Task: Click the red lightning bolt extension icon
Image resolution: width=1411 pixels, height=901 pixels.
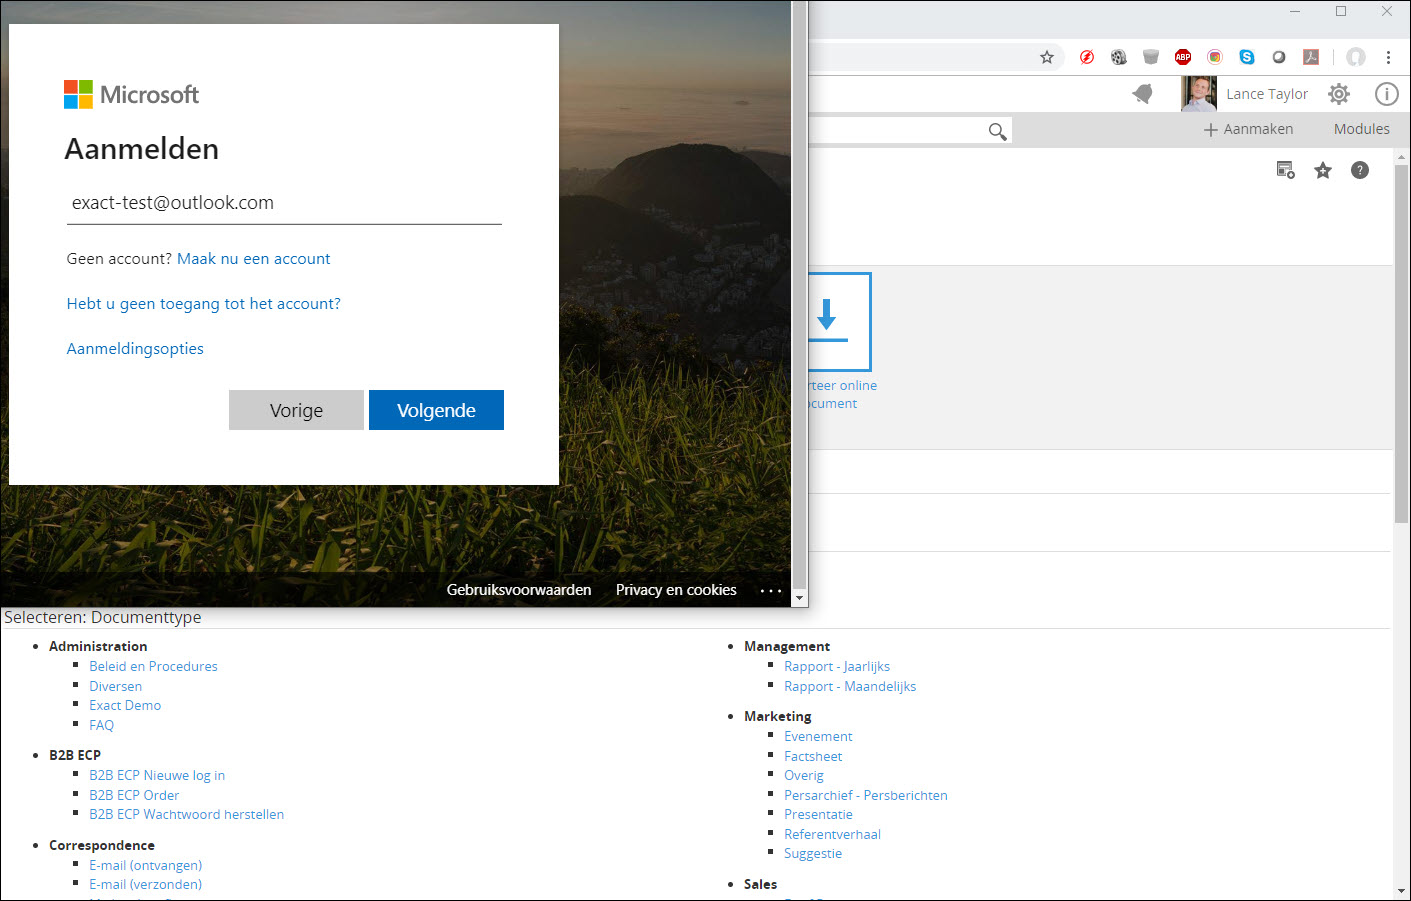Action: pyautogui.click(x=1087, y=57)
